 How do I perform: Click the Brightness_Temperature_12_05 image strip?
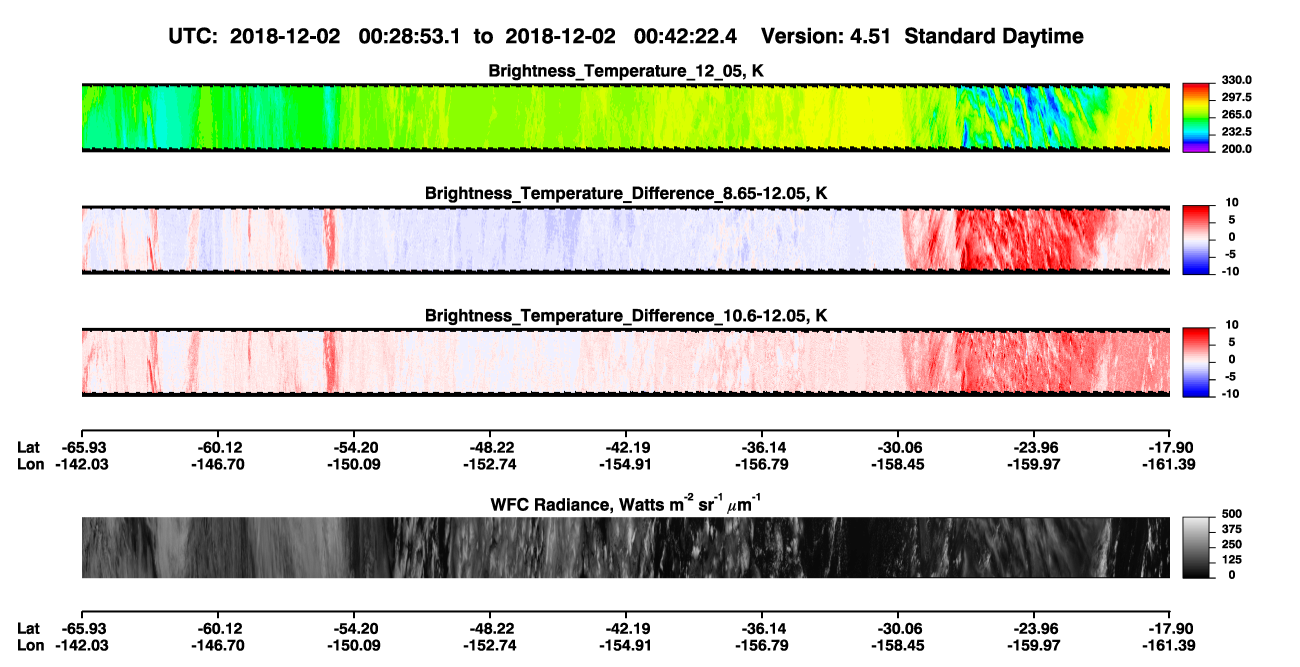625,117
